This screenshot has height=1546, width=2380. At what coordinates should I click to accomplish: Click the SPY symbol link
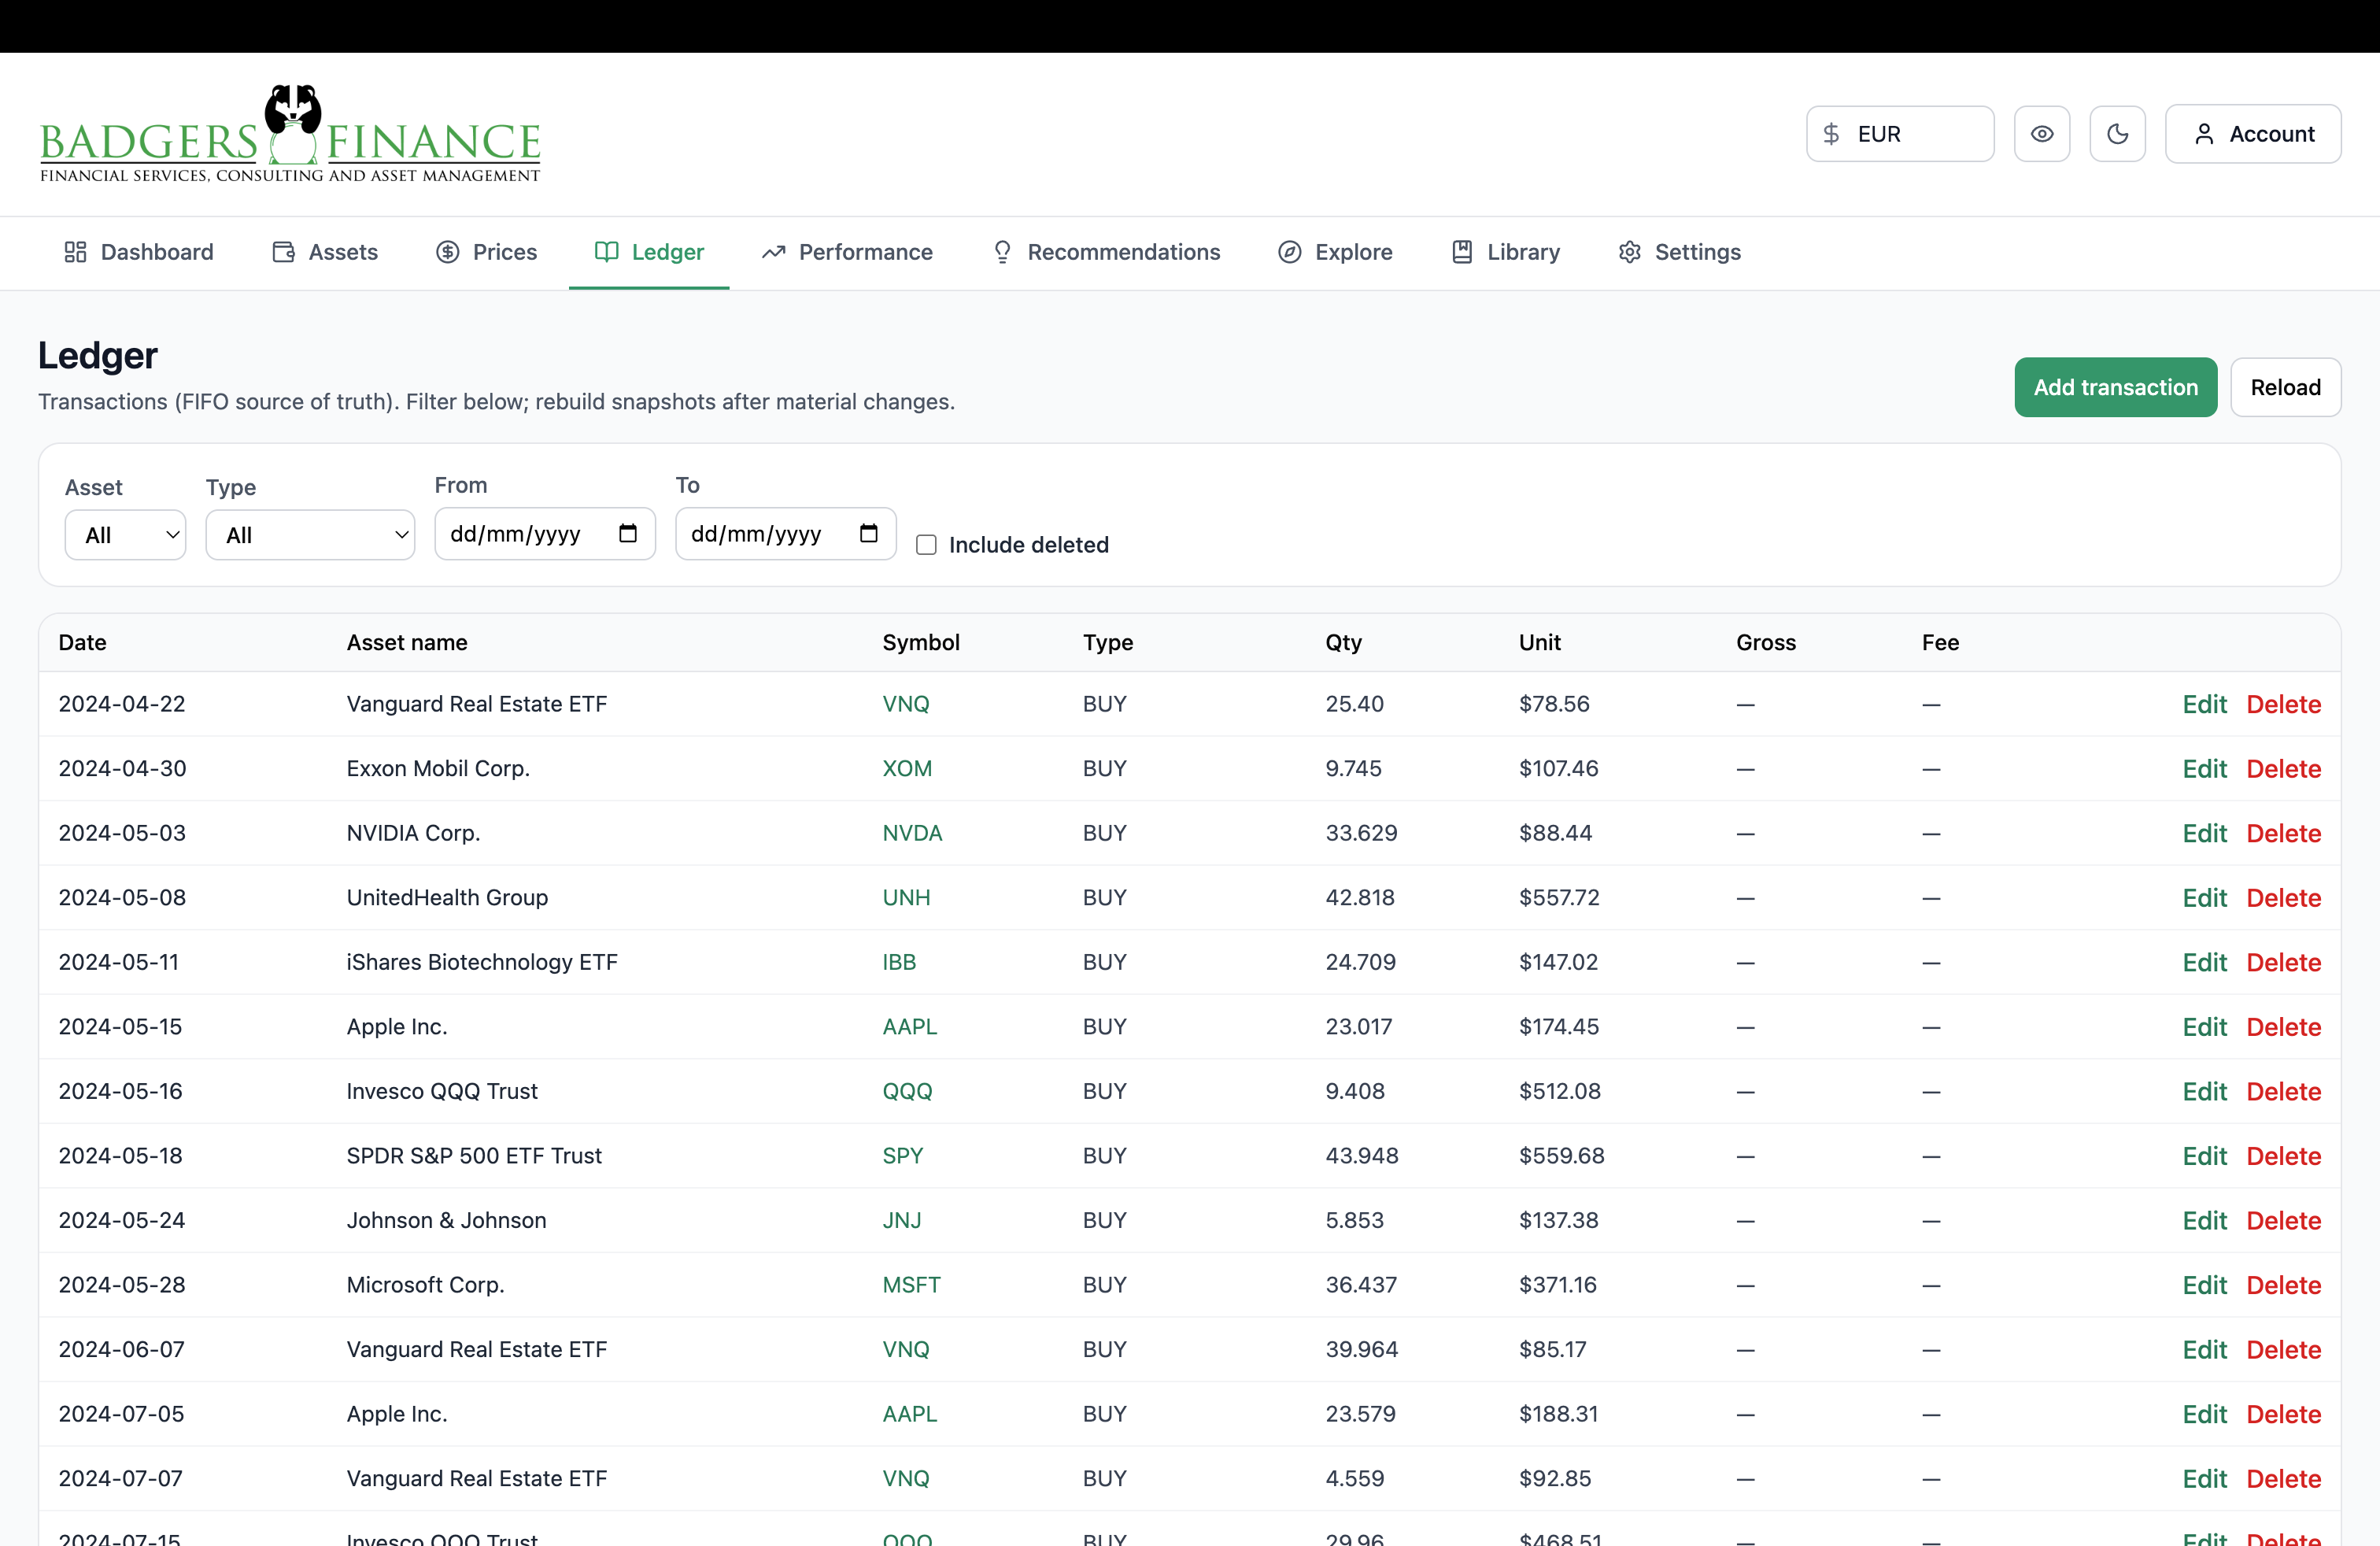(x=902, y=1156)
